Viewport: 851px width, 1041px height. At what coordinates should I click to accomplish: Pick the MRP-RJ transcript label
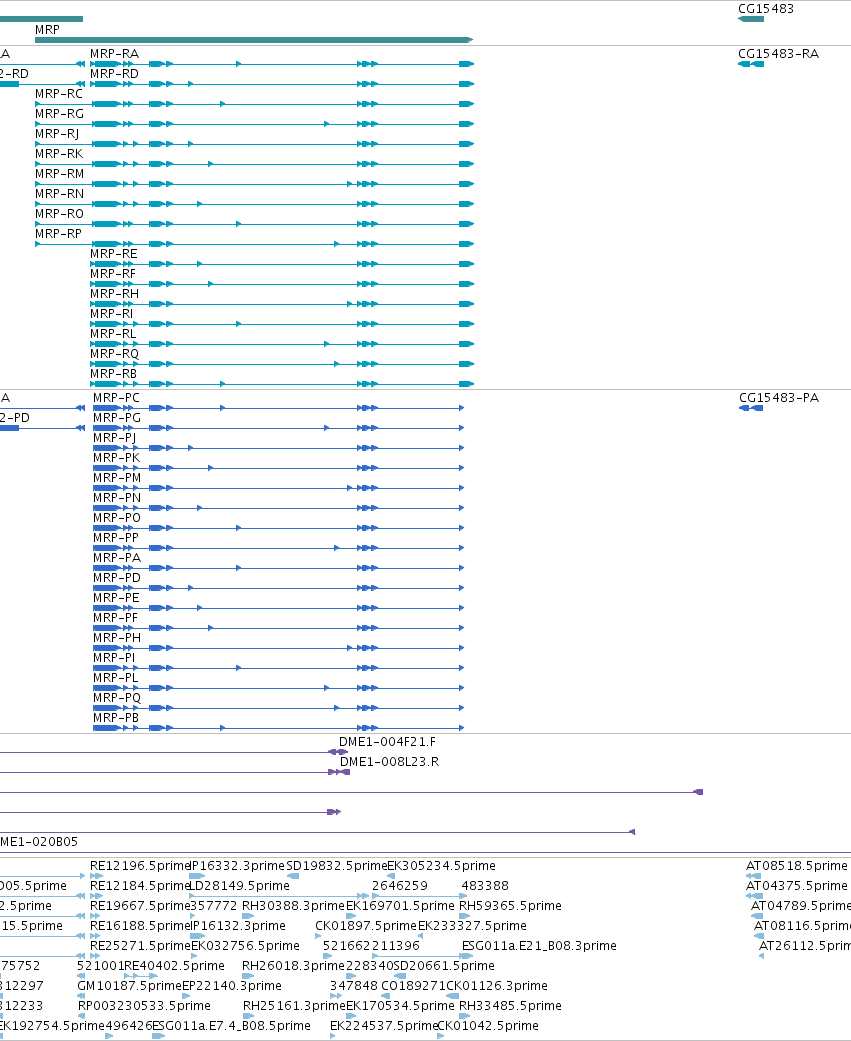[57, 133]
